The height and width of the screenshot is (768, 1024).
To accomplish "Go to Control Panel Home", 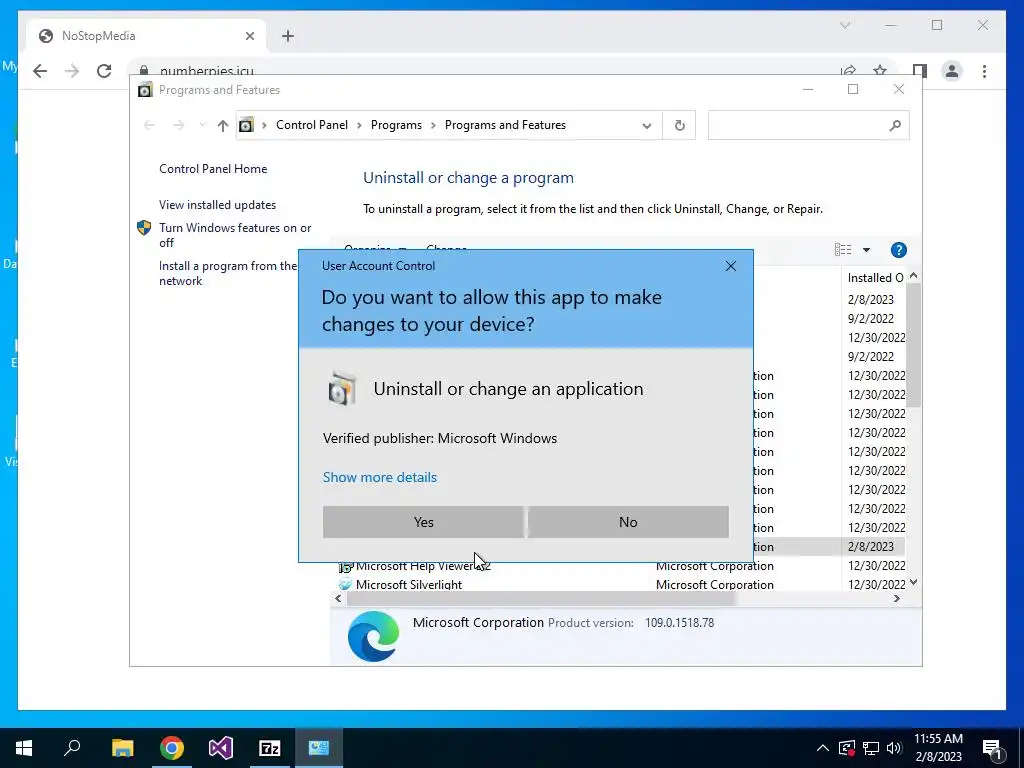I will (213, 169).
